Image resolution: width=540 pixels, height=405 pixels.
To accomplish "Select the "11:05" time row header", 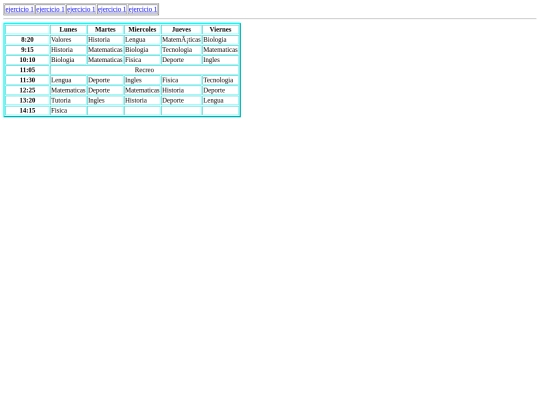I will coord(27,70).
